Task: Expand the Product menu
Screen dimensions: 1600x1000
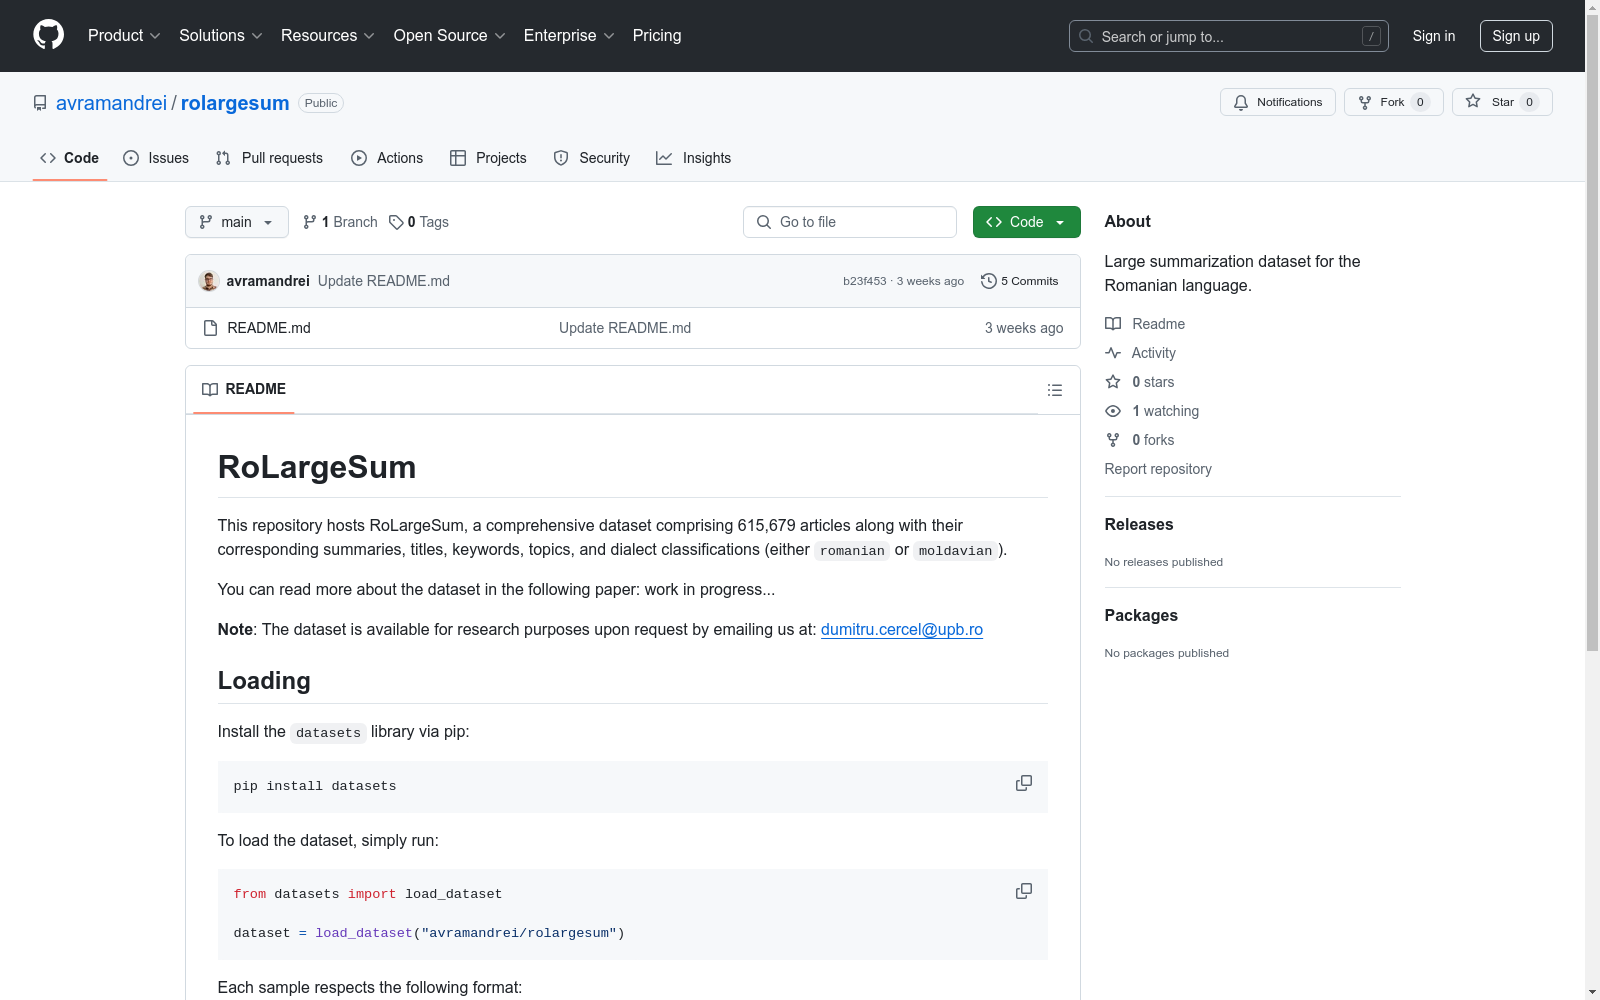Action: (x=124, y=36)
